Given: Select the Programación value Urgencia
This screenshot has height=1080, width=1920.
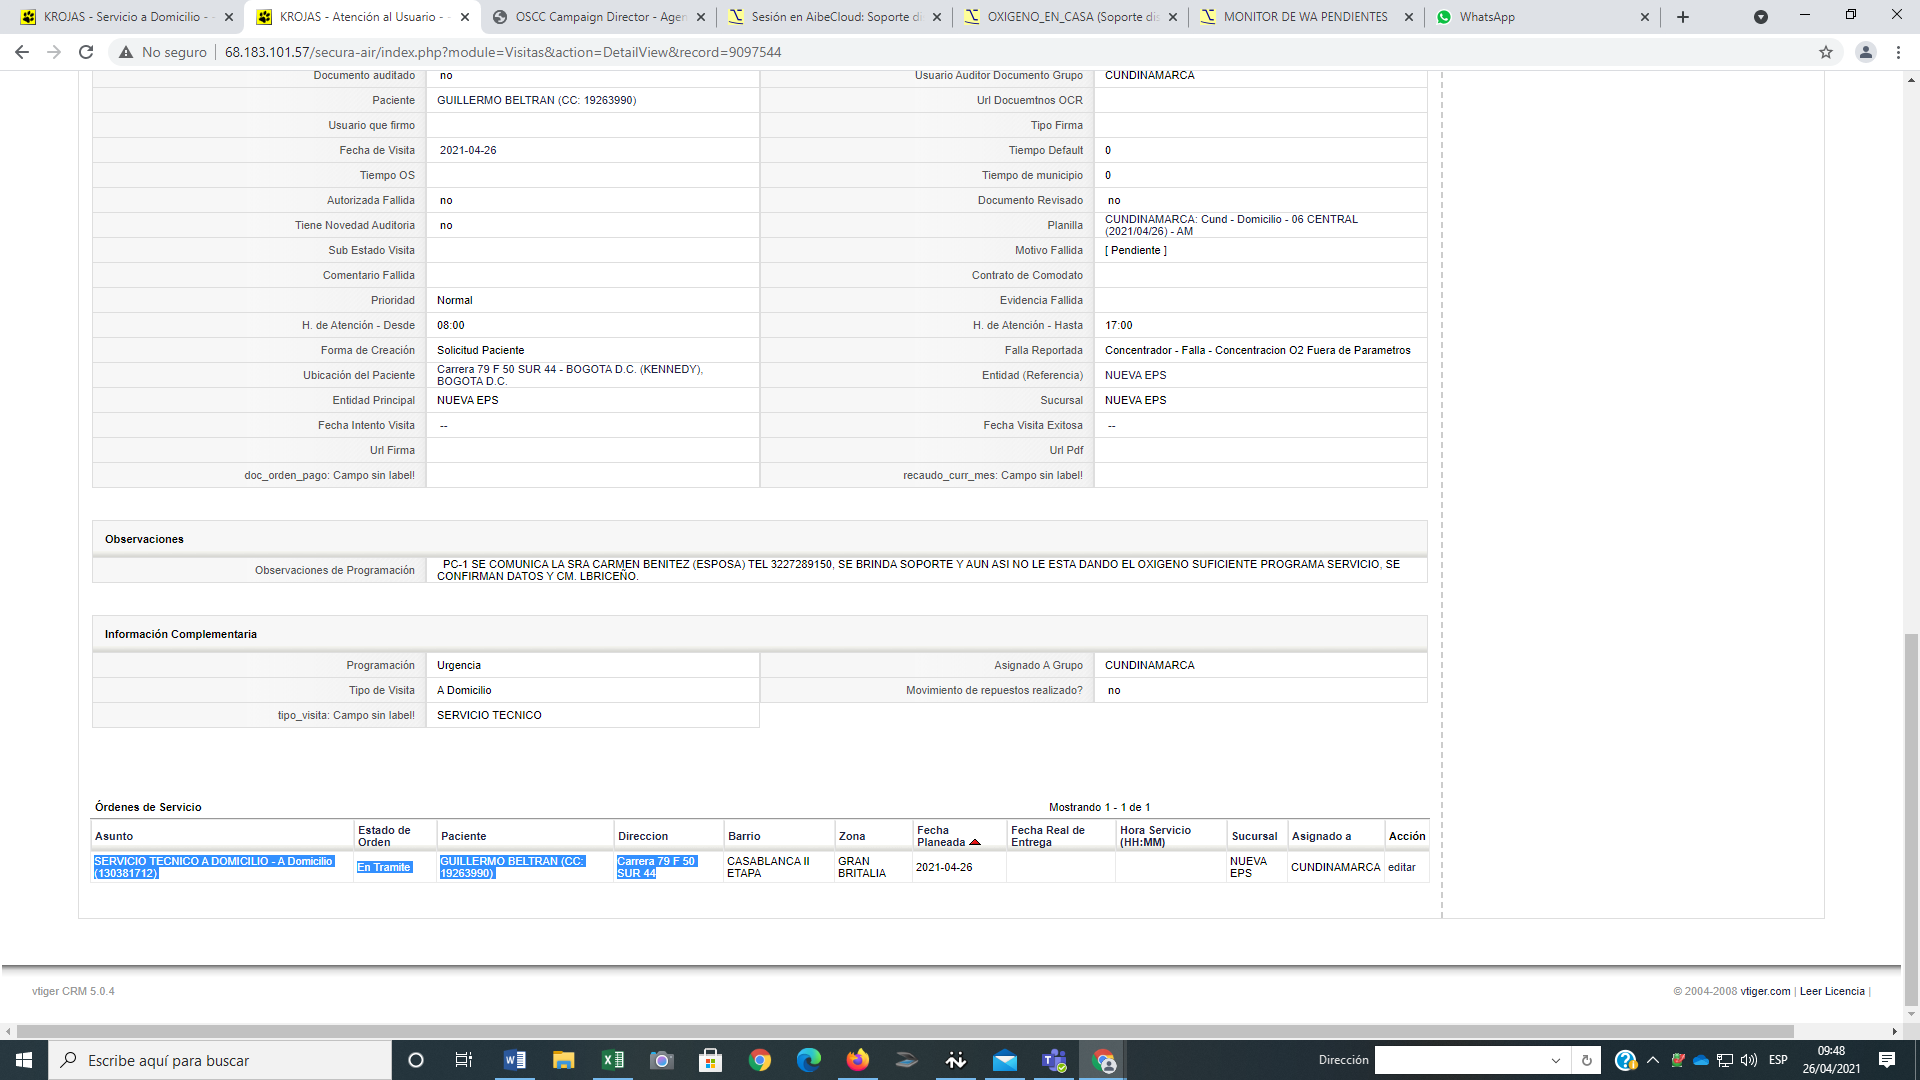Looking at the screenshot, I should click(459, 665).
